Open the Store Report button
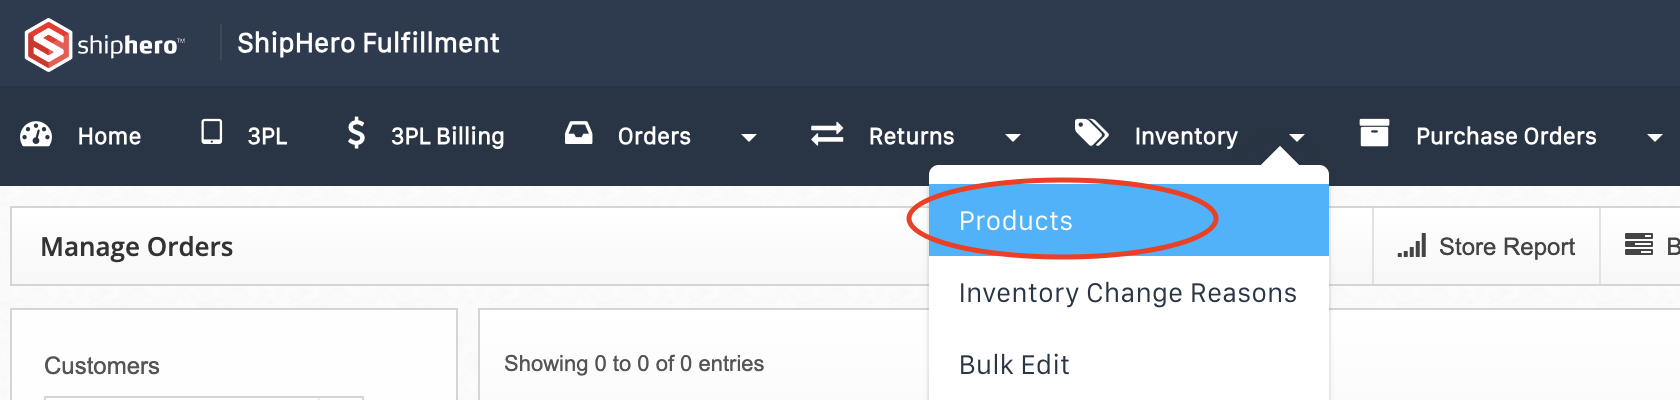The image size is (1680, 400). [x=1486, y=246]
